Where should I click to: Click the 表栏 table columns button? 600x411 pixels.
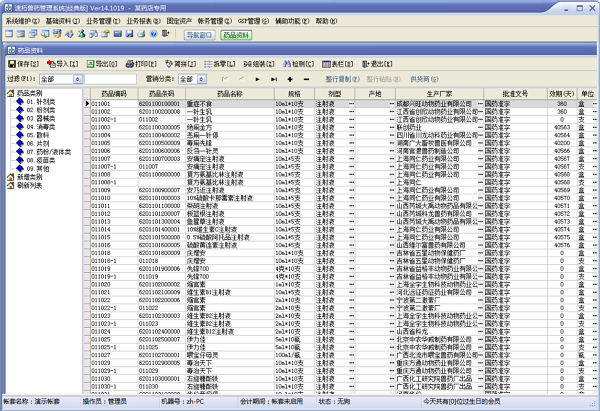pyautogui.click(x=338, y=64)
